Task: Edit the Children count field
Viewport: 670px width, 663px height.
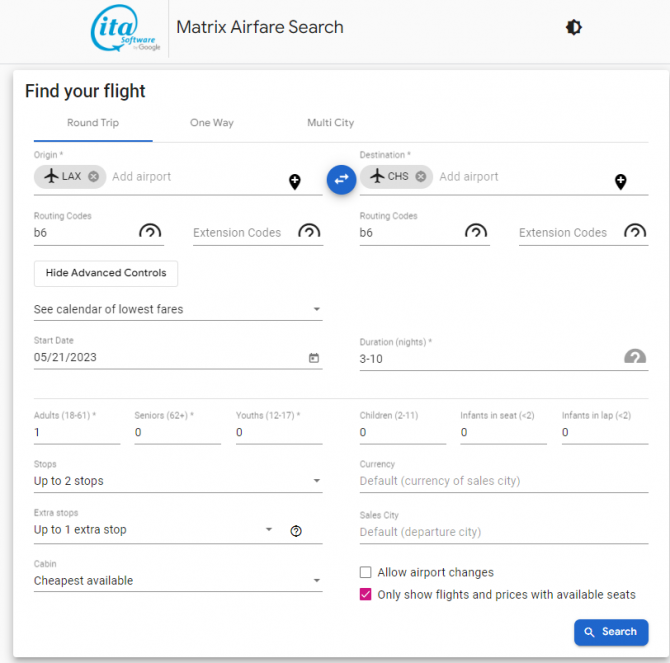Action: [x=403, y=433]
